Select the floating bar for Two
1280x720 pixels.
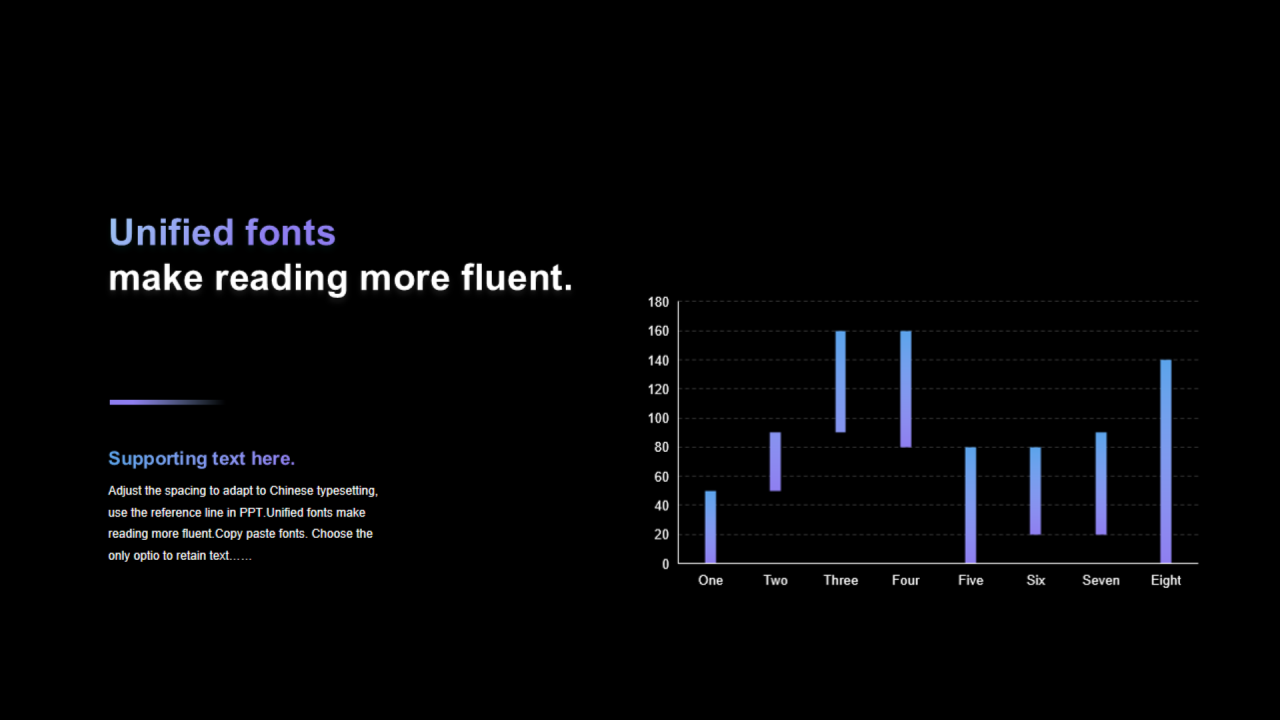775,462
